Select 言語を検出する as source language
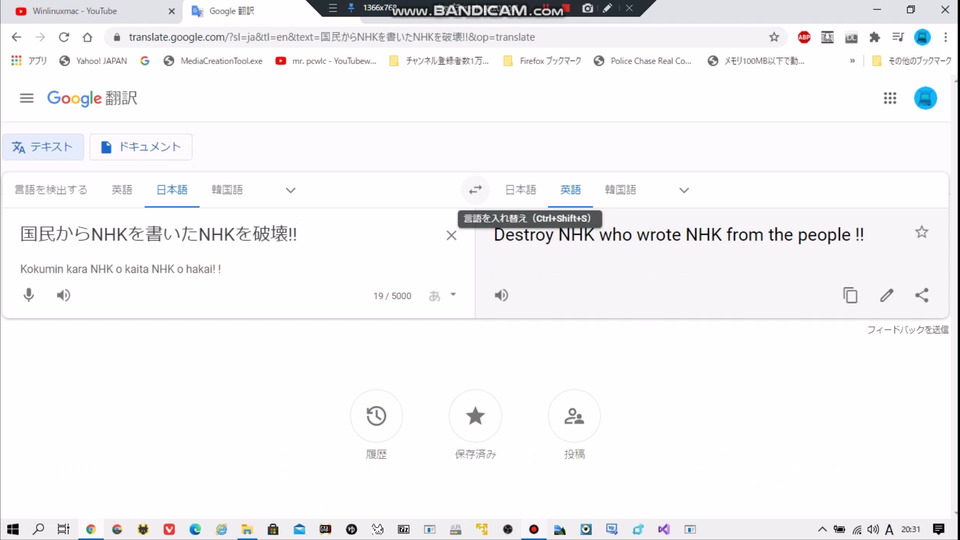The width and height of the screenshot is (960, 540). [x=51, y=190]
